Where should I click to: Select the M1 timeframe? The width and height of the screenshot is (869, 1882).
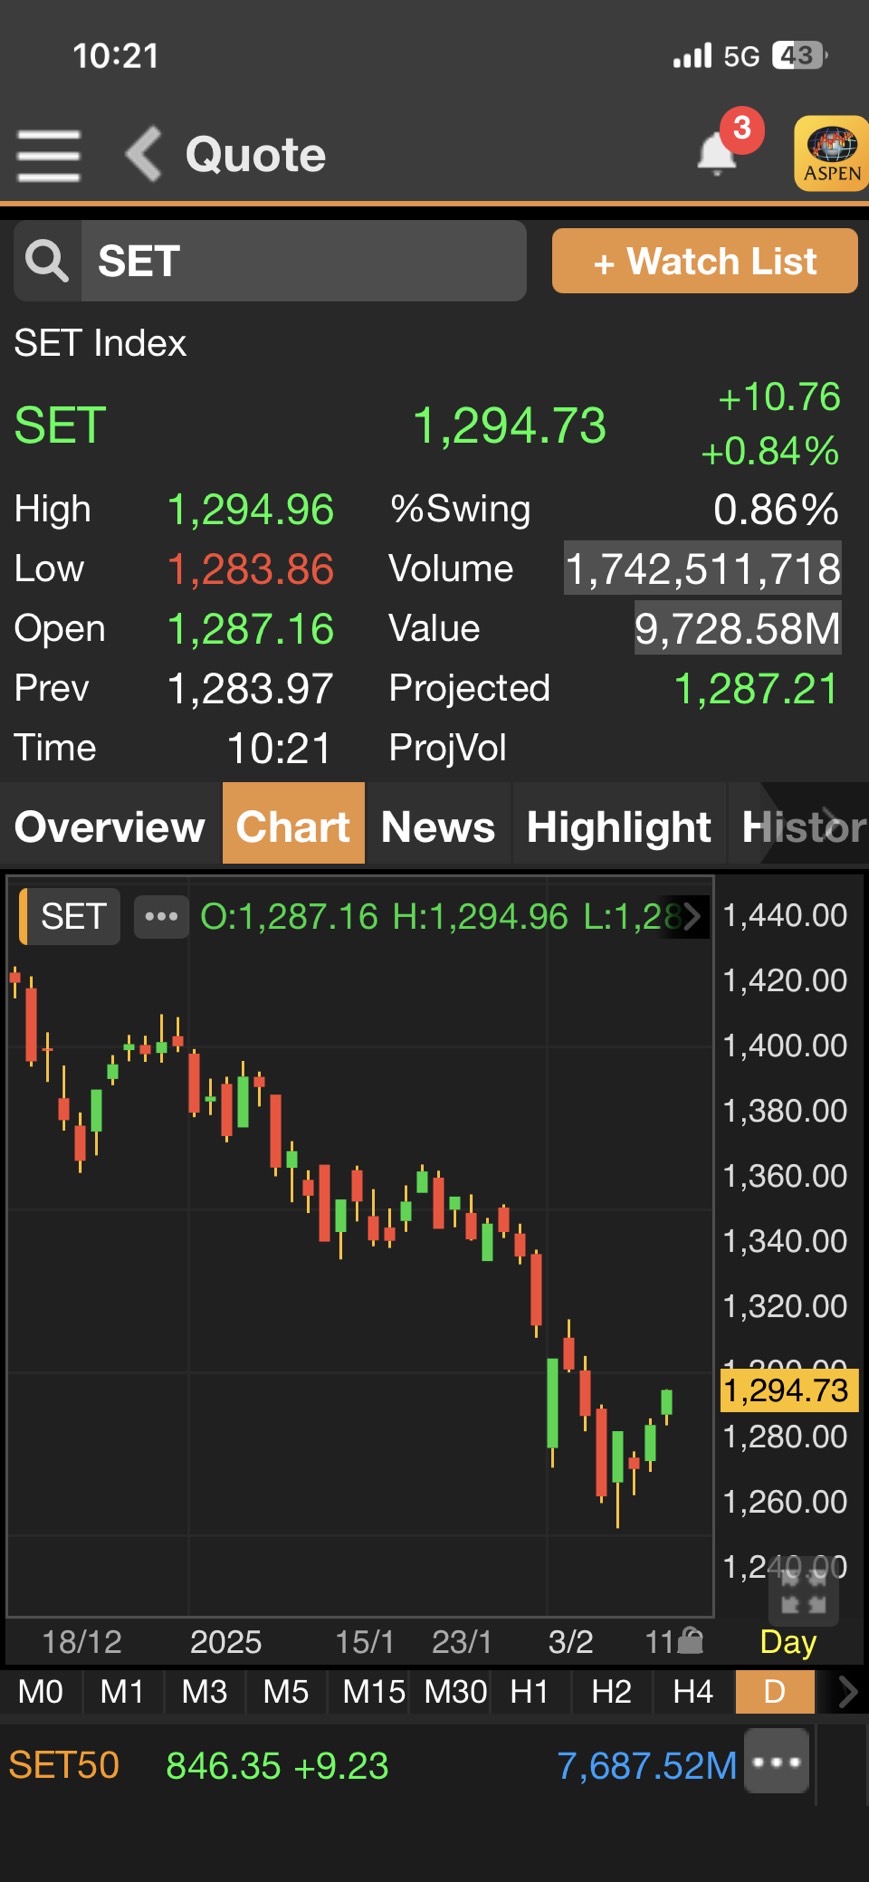click(122, 1692)
